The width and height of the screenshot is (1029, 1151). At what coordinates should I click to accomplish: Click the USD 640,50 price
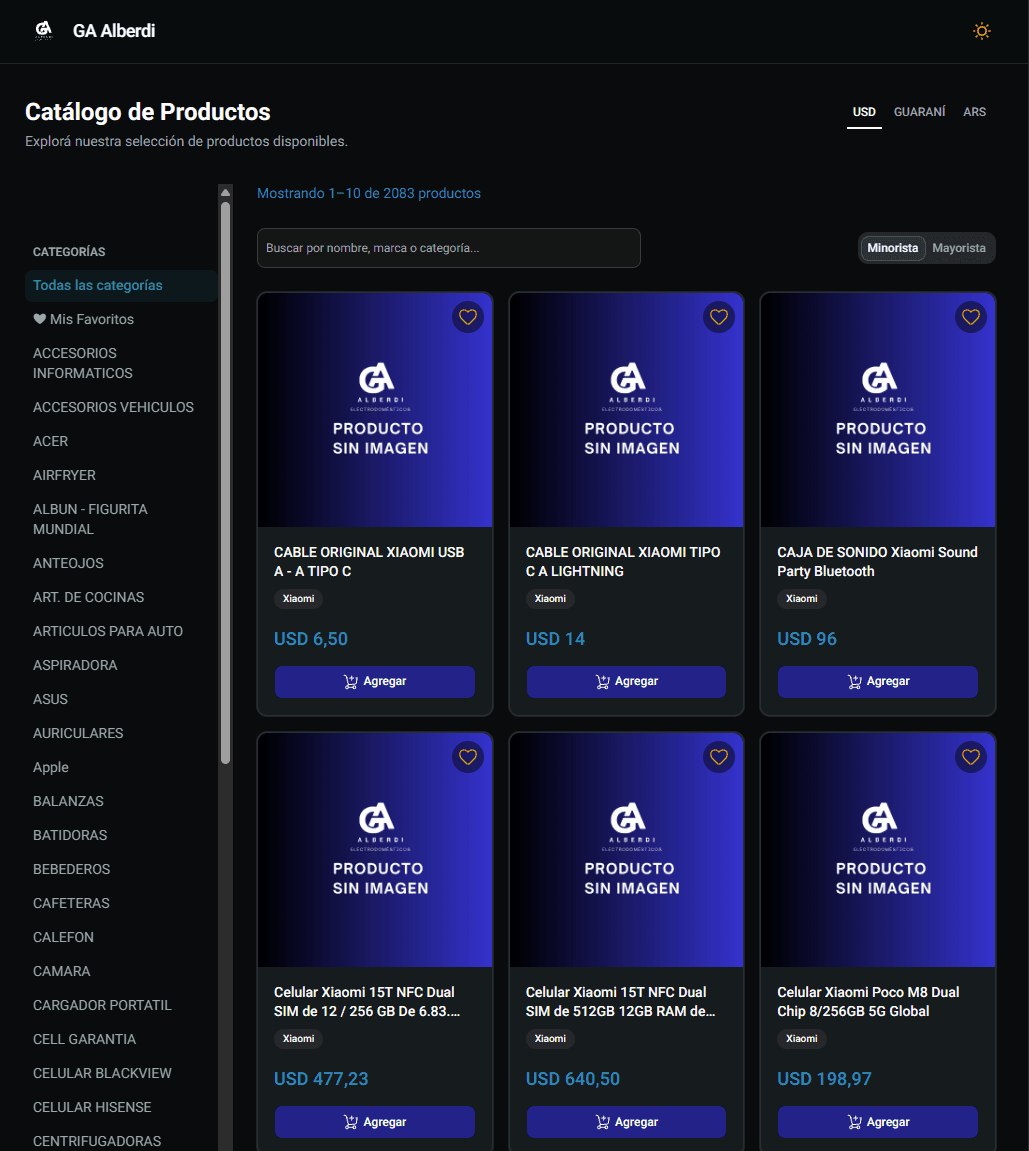[572, 1079]
